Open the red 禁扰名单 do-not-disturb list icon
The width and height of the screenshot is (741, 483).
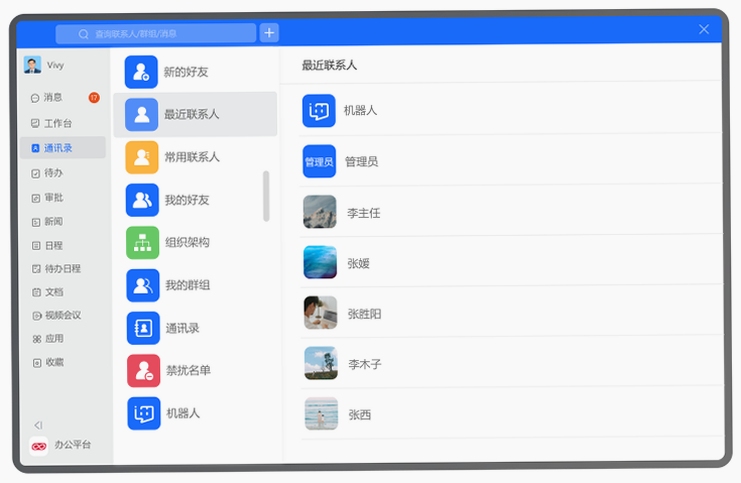(144, 371)
